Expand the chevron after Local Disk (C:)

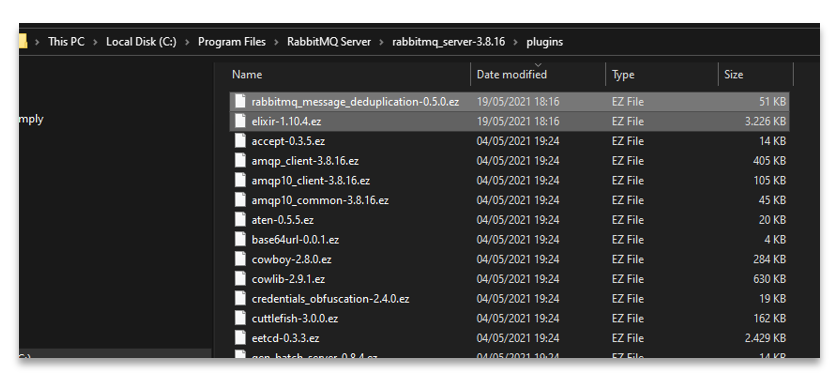[x=188, y=41]
